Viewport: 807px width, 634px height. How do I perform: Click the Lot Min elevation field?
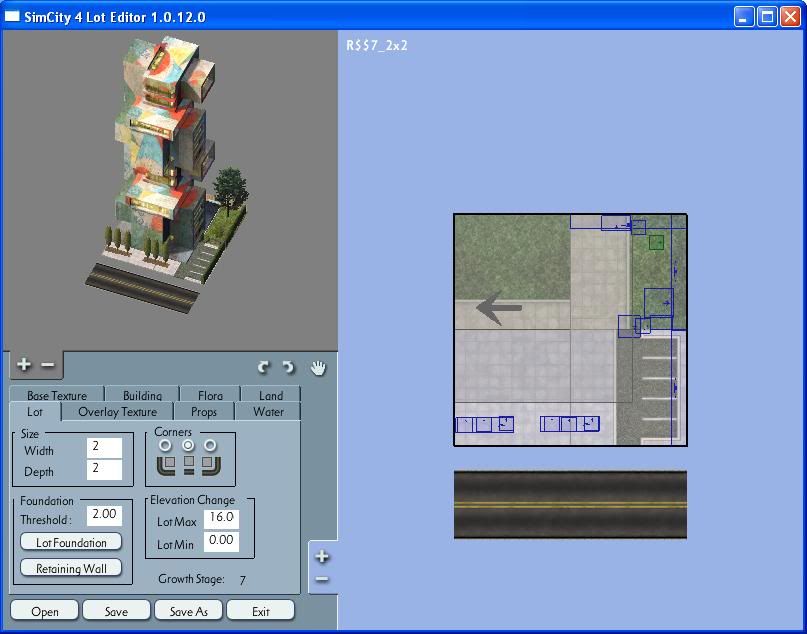click(221, 541)
